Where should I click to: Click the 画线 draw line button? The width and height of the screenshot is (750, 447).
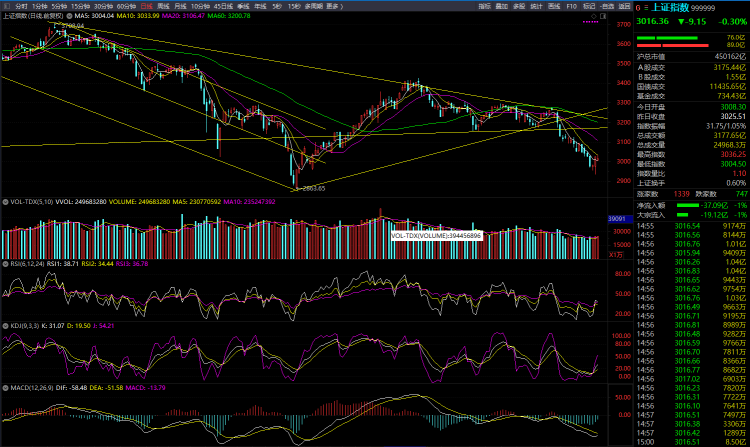(x=554, y=6)
